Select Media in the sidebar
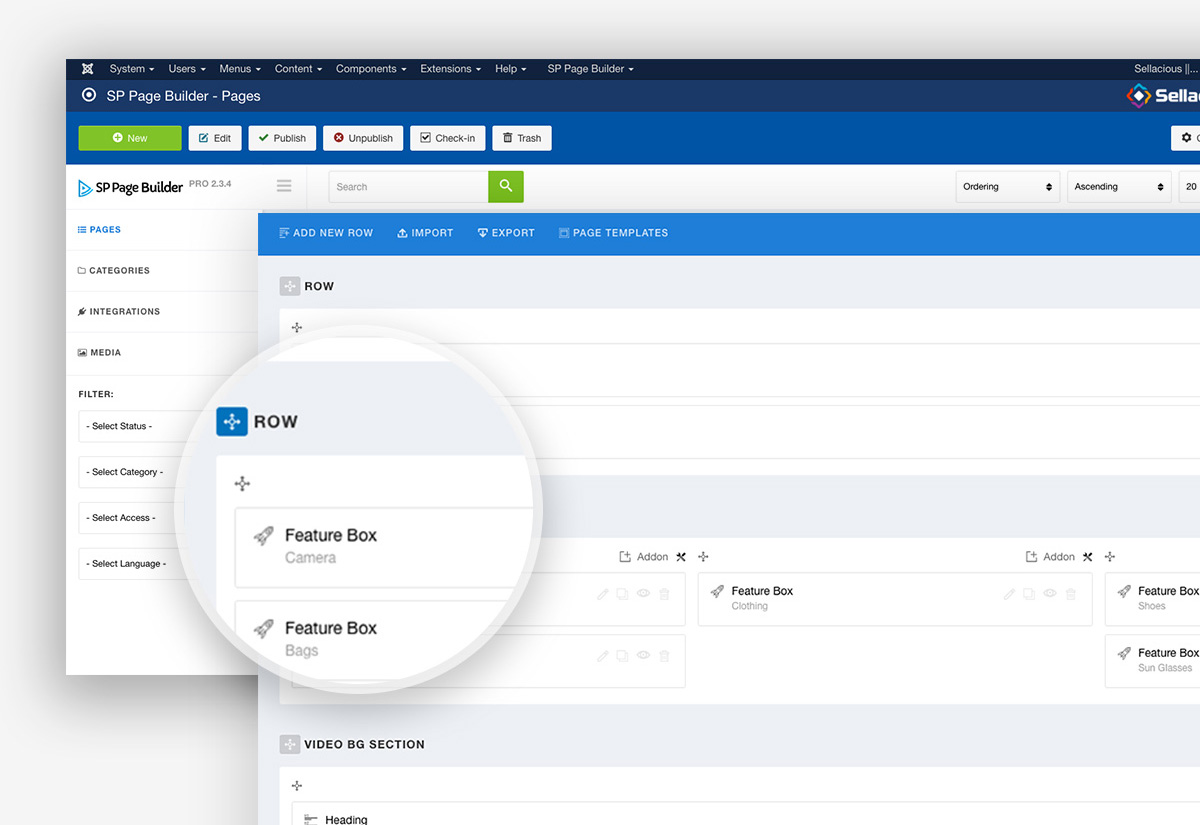The width and height of the screenshot is (1200, 825). click(x=99, y=353)
